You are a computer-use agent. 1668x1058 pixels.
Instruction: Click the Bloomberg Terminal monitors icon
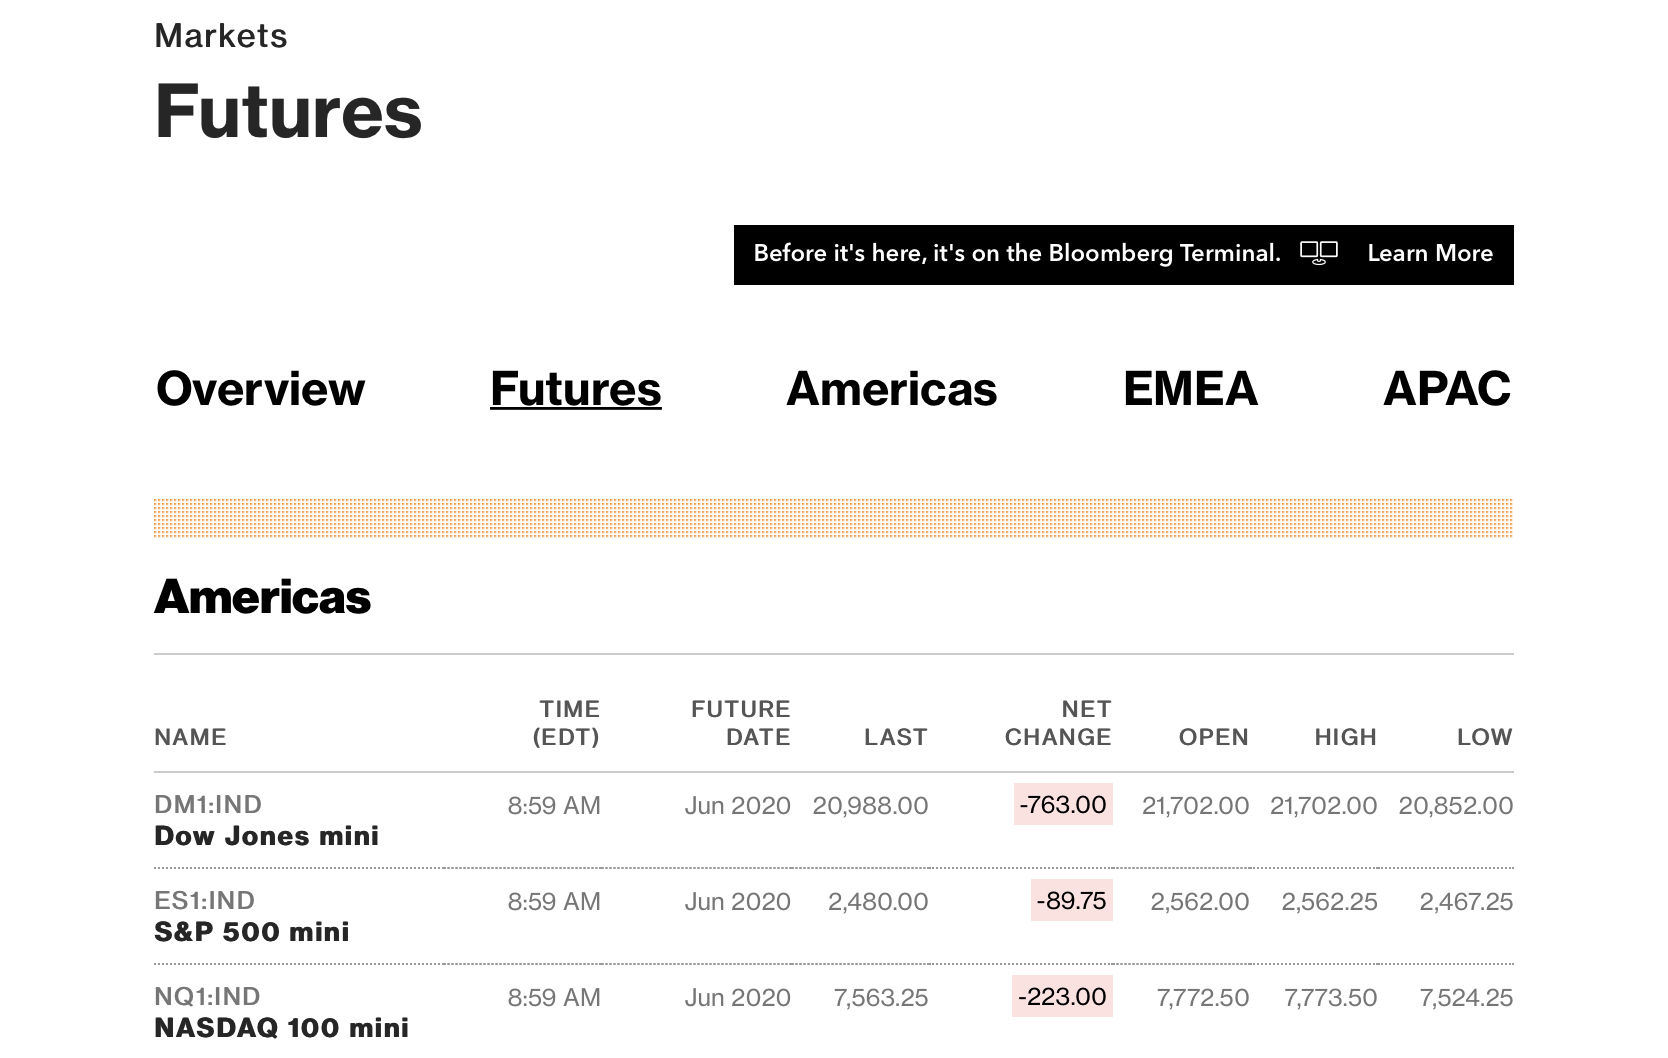pyautogui.click(x=1318, y=253)
